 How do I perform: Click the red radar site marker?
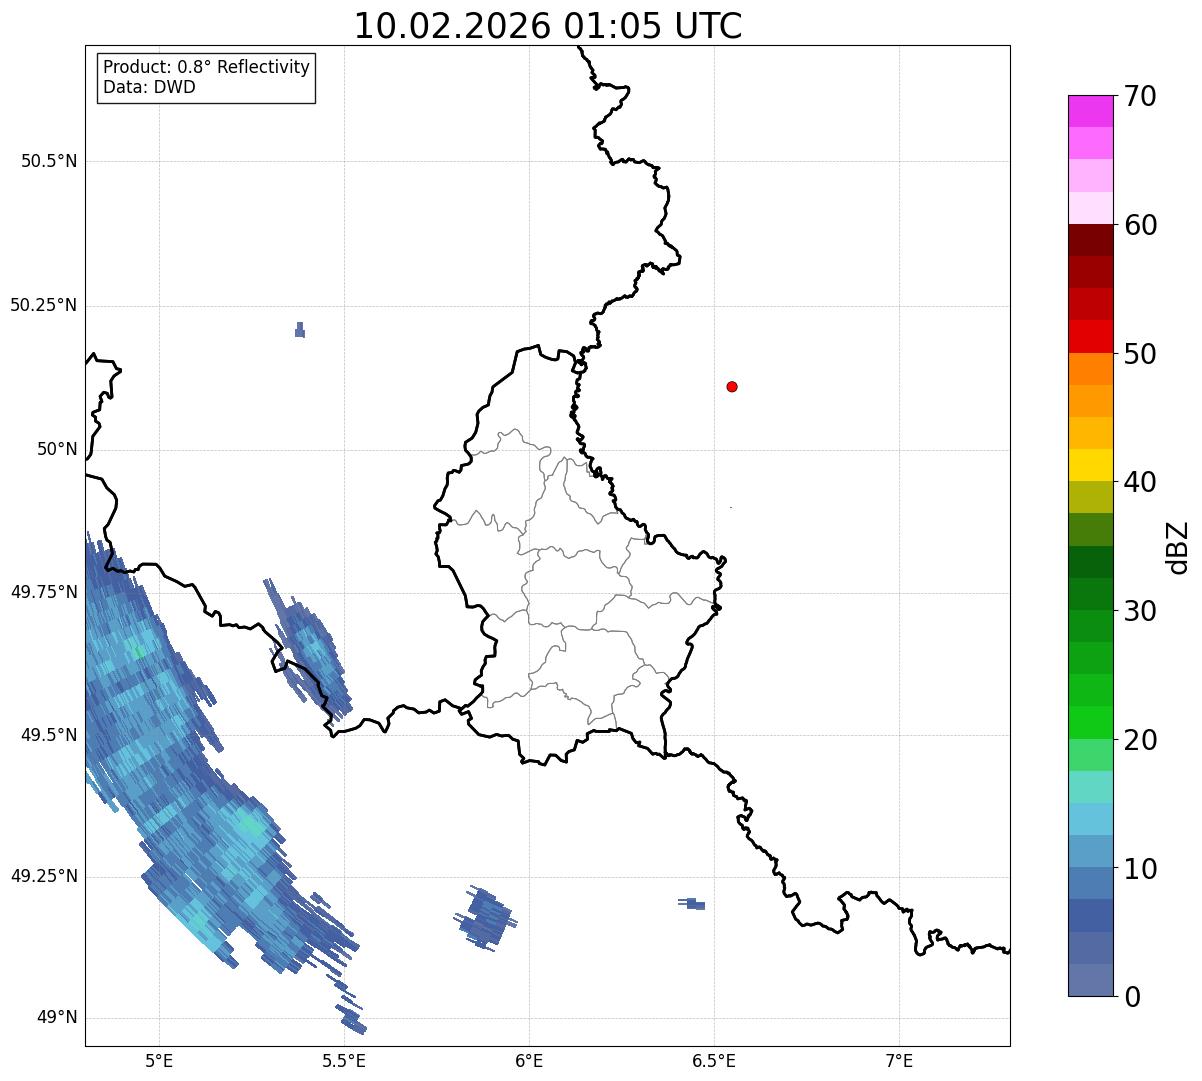732,386
